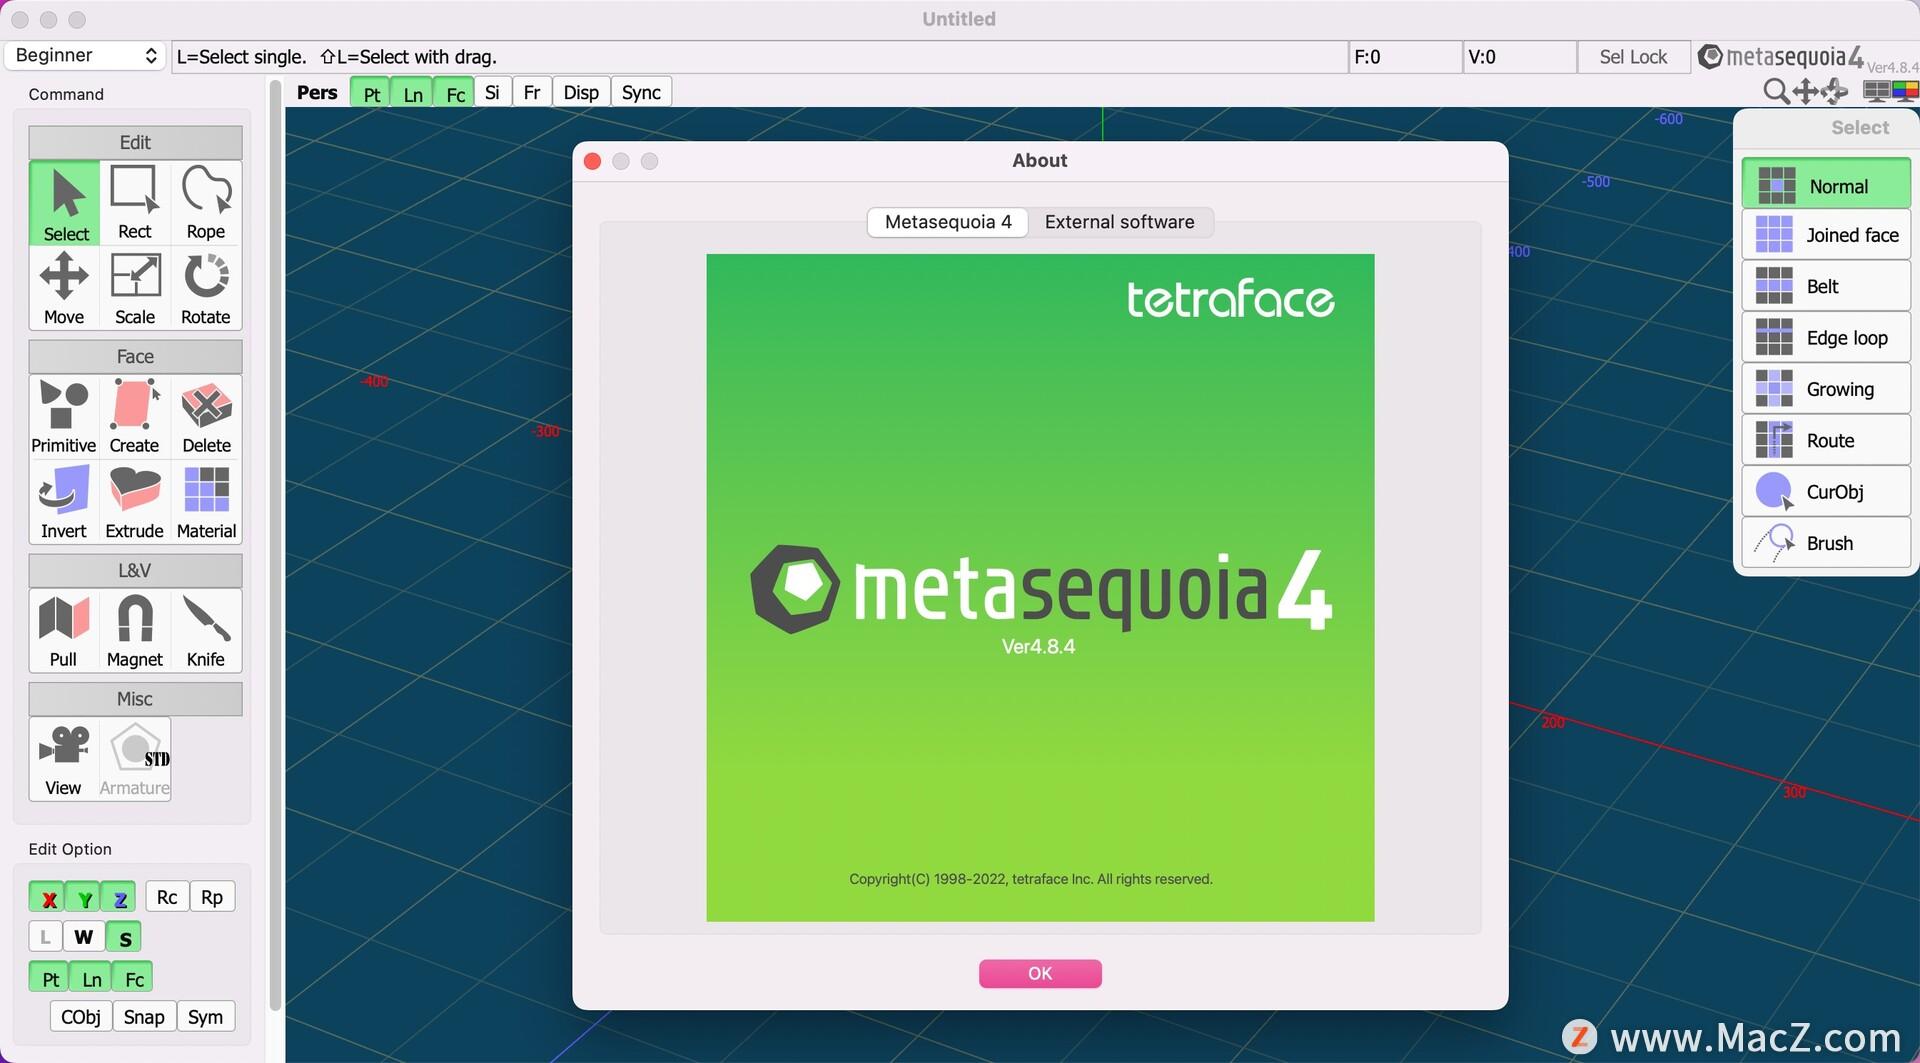
Task: Use the Invert face tool
Action: point(64,502)
